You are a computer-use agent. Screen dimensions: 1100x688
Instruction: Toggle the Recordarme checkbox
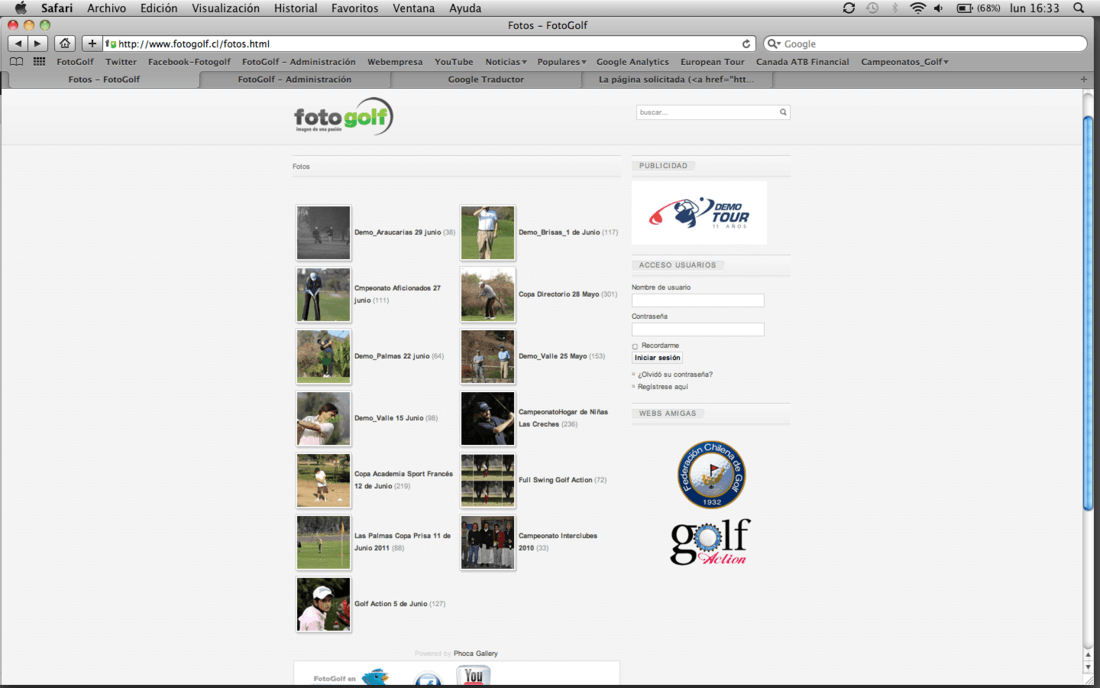coord(635,346)
